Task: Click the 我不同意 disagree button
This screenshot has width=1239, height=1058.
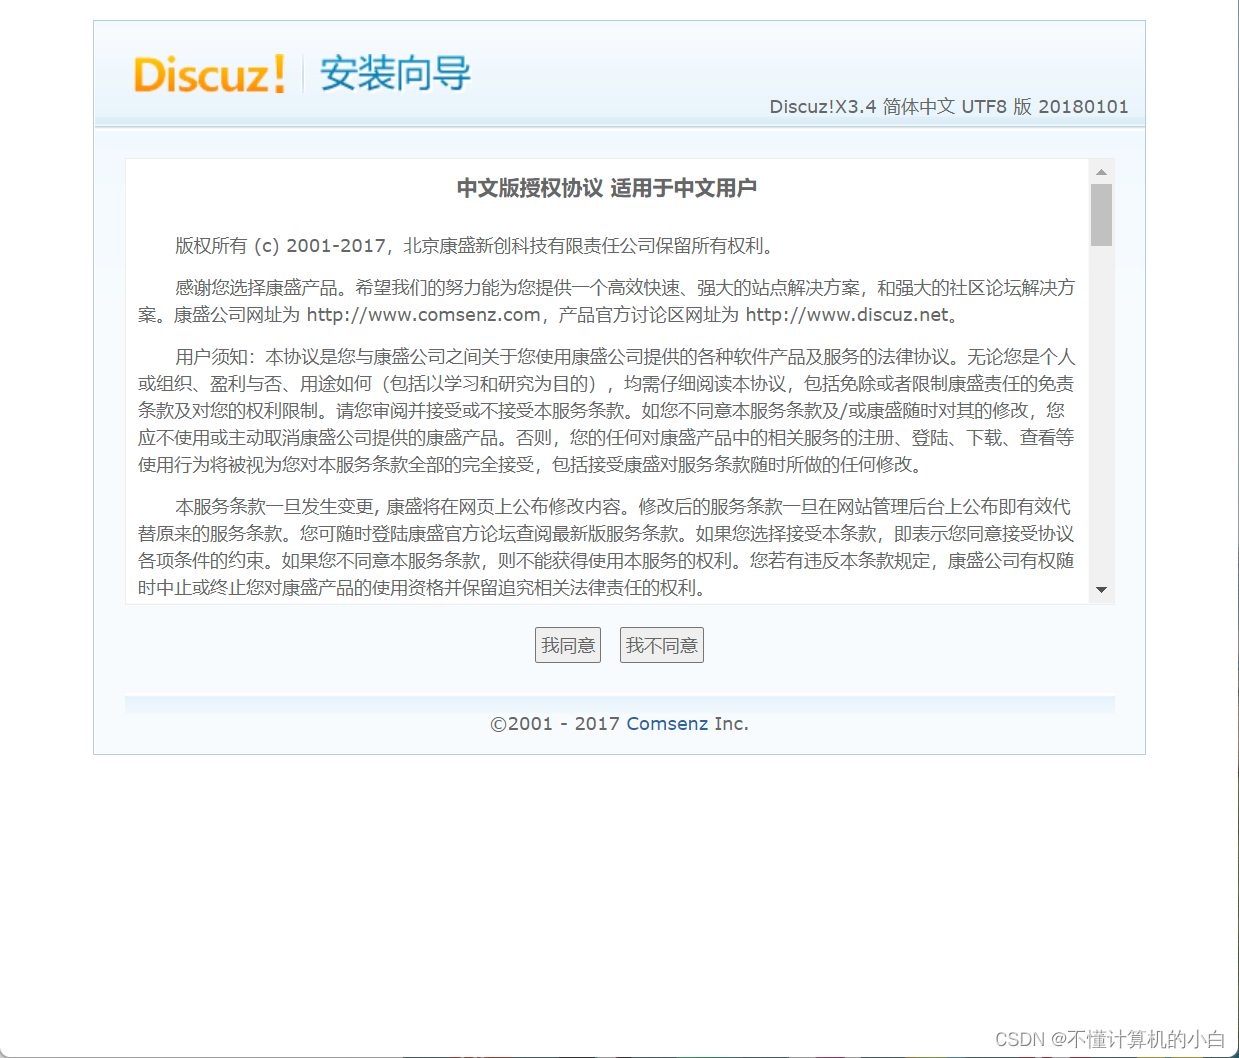Action: tap(662, 645)
